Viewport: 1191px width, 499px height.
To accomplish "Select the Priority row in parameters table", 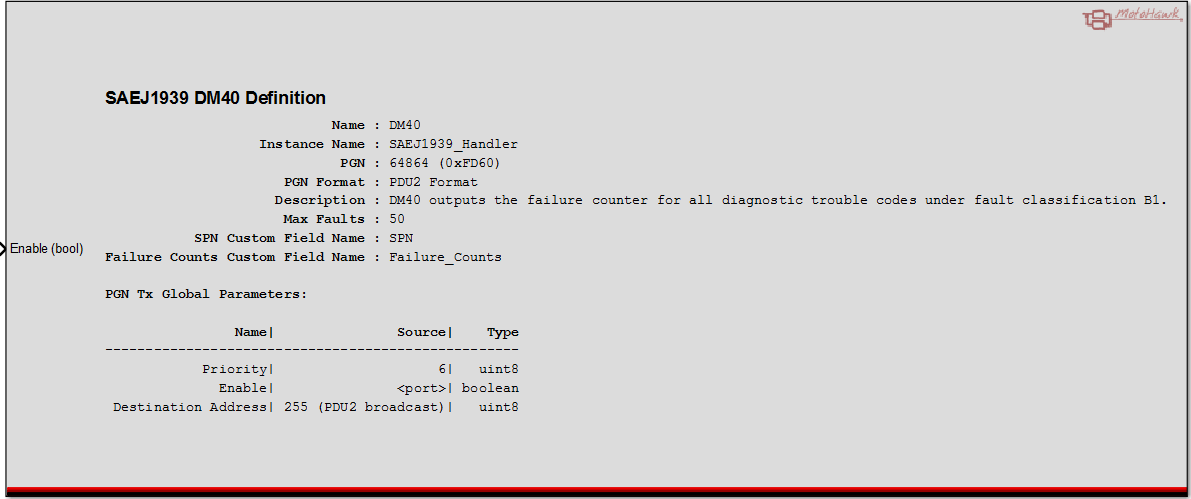I will [x=312, y=369].
